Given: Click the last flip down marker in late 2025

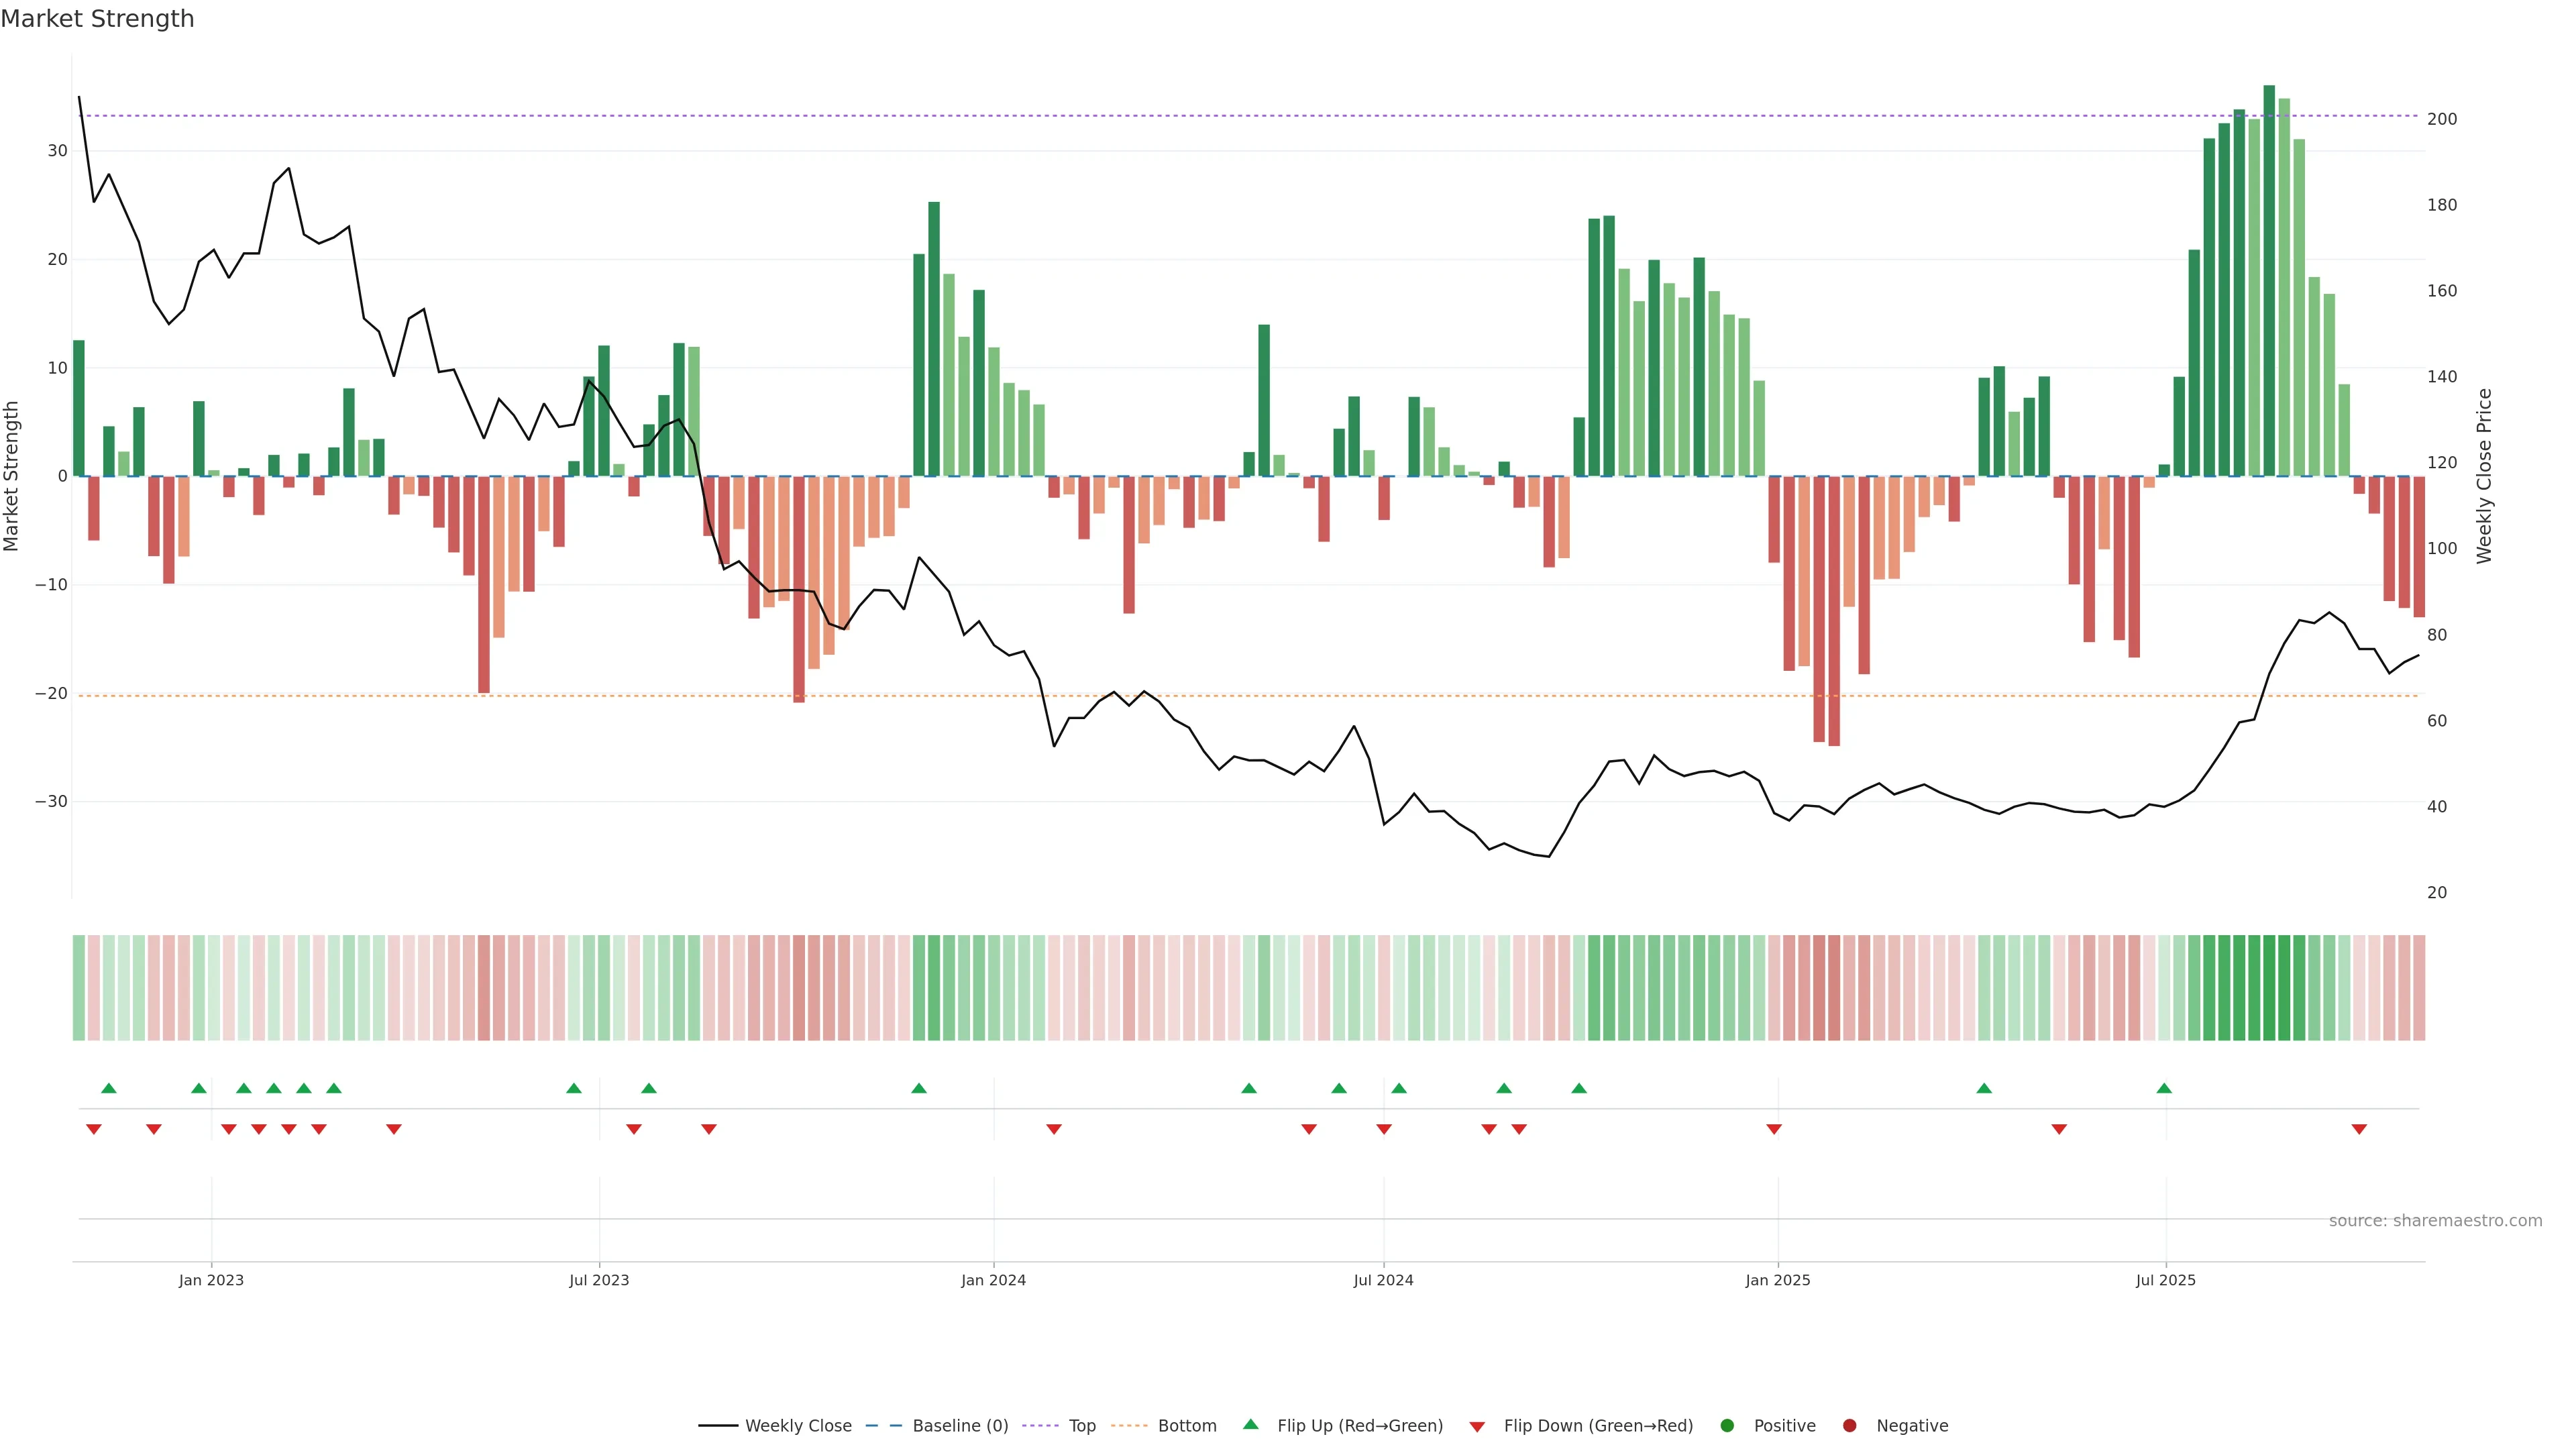Looking at the screenshot, I should (2359, 1129).
